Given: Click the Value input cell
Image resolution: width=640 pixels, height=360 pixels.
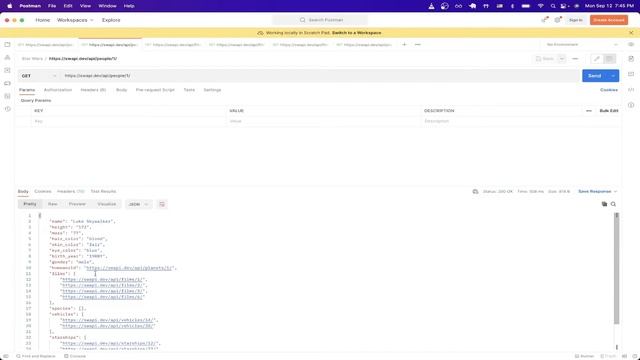Looking at the screenshot, I should click(x=324, y=121).
